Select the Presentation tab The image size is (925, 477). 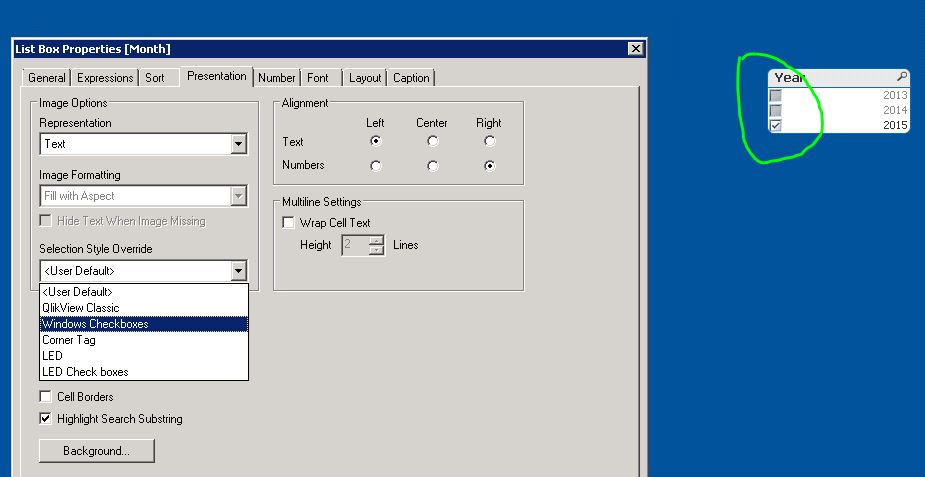click(x=217, y=76)
